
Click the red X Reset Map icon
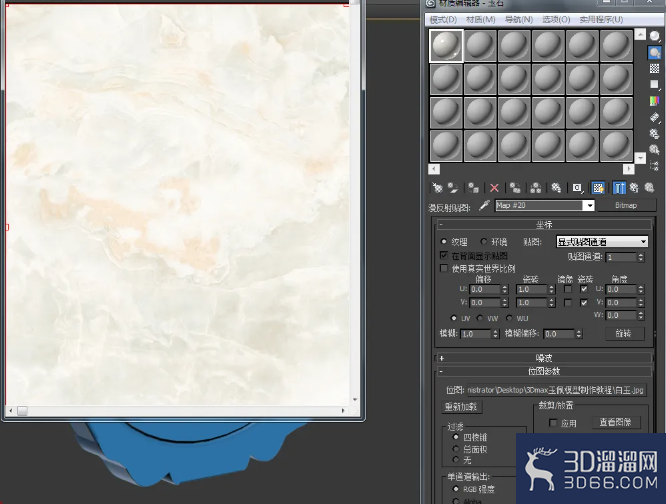(x=494, y=188)
